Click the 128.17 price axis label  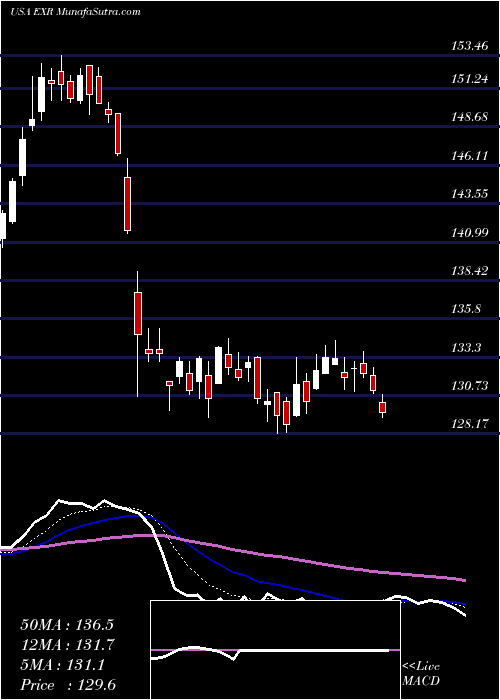[x=469, y=423]
